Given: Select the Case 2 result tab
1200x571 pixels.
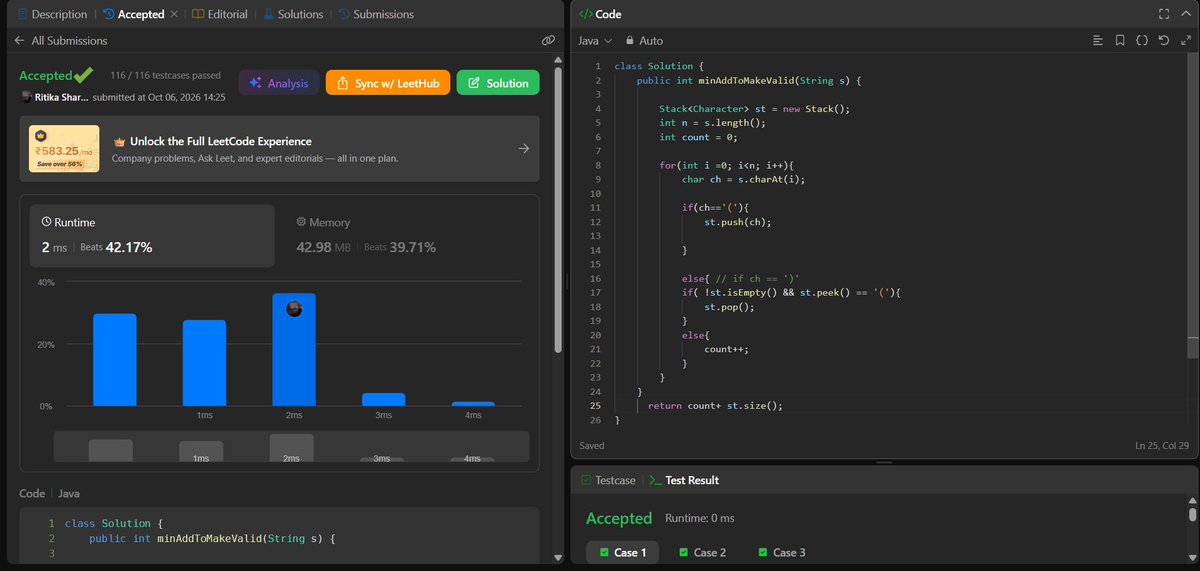Looking at the screenshot, I should [x=702, y=552].
